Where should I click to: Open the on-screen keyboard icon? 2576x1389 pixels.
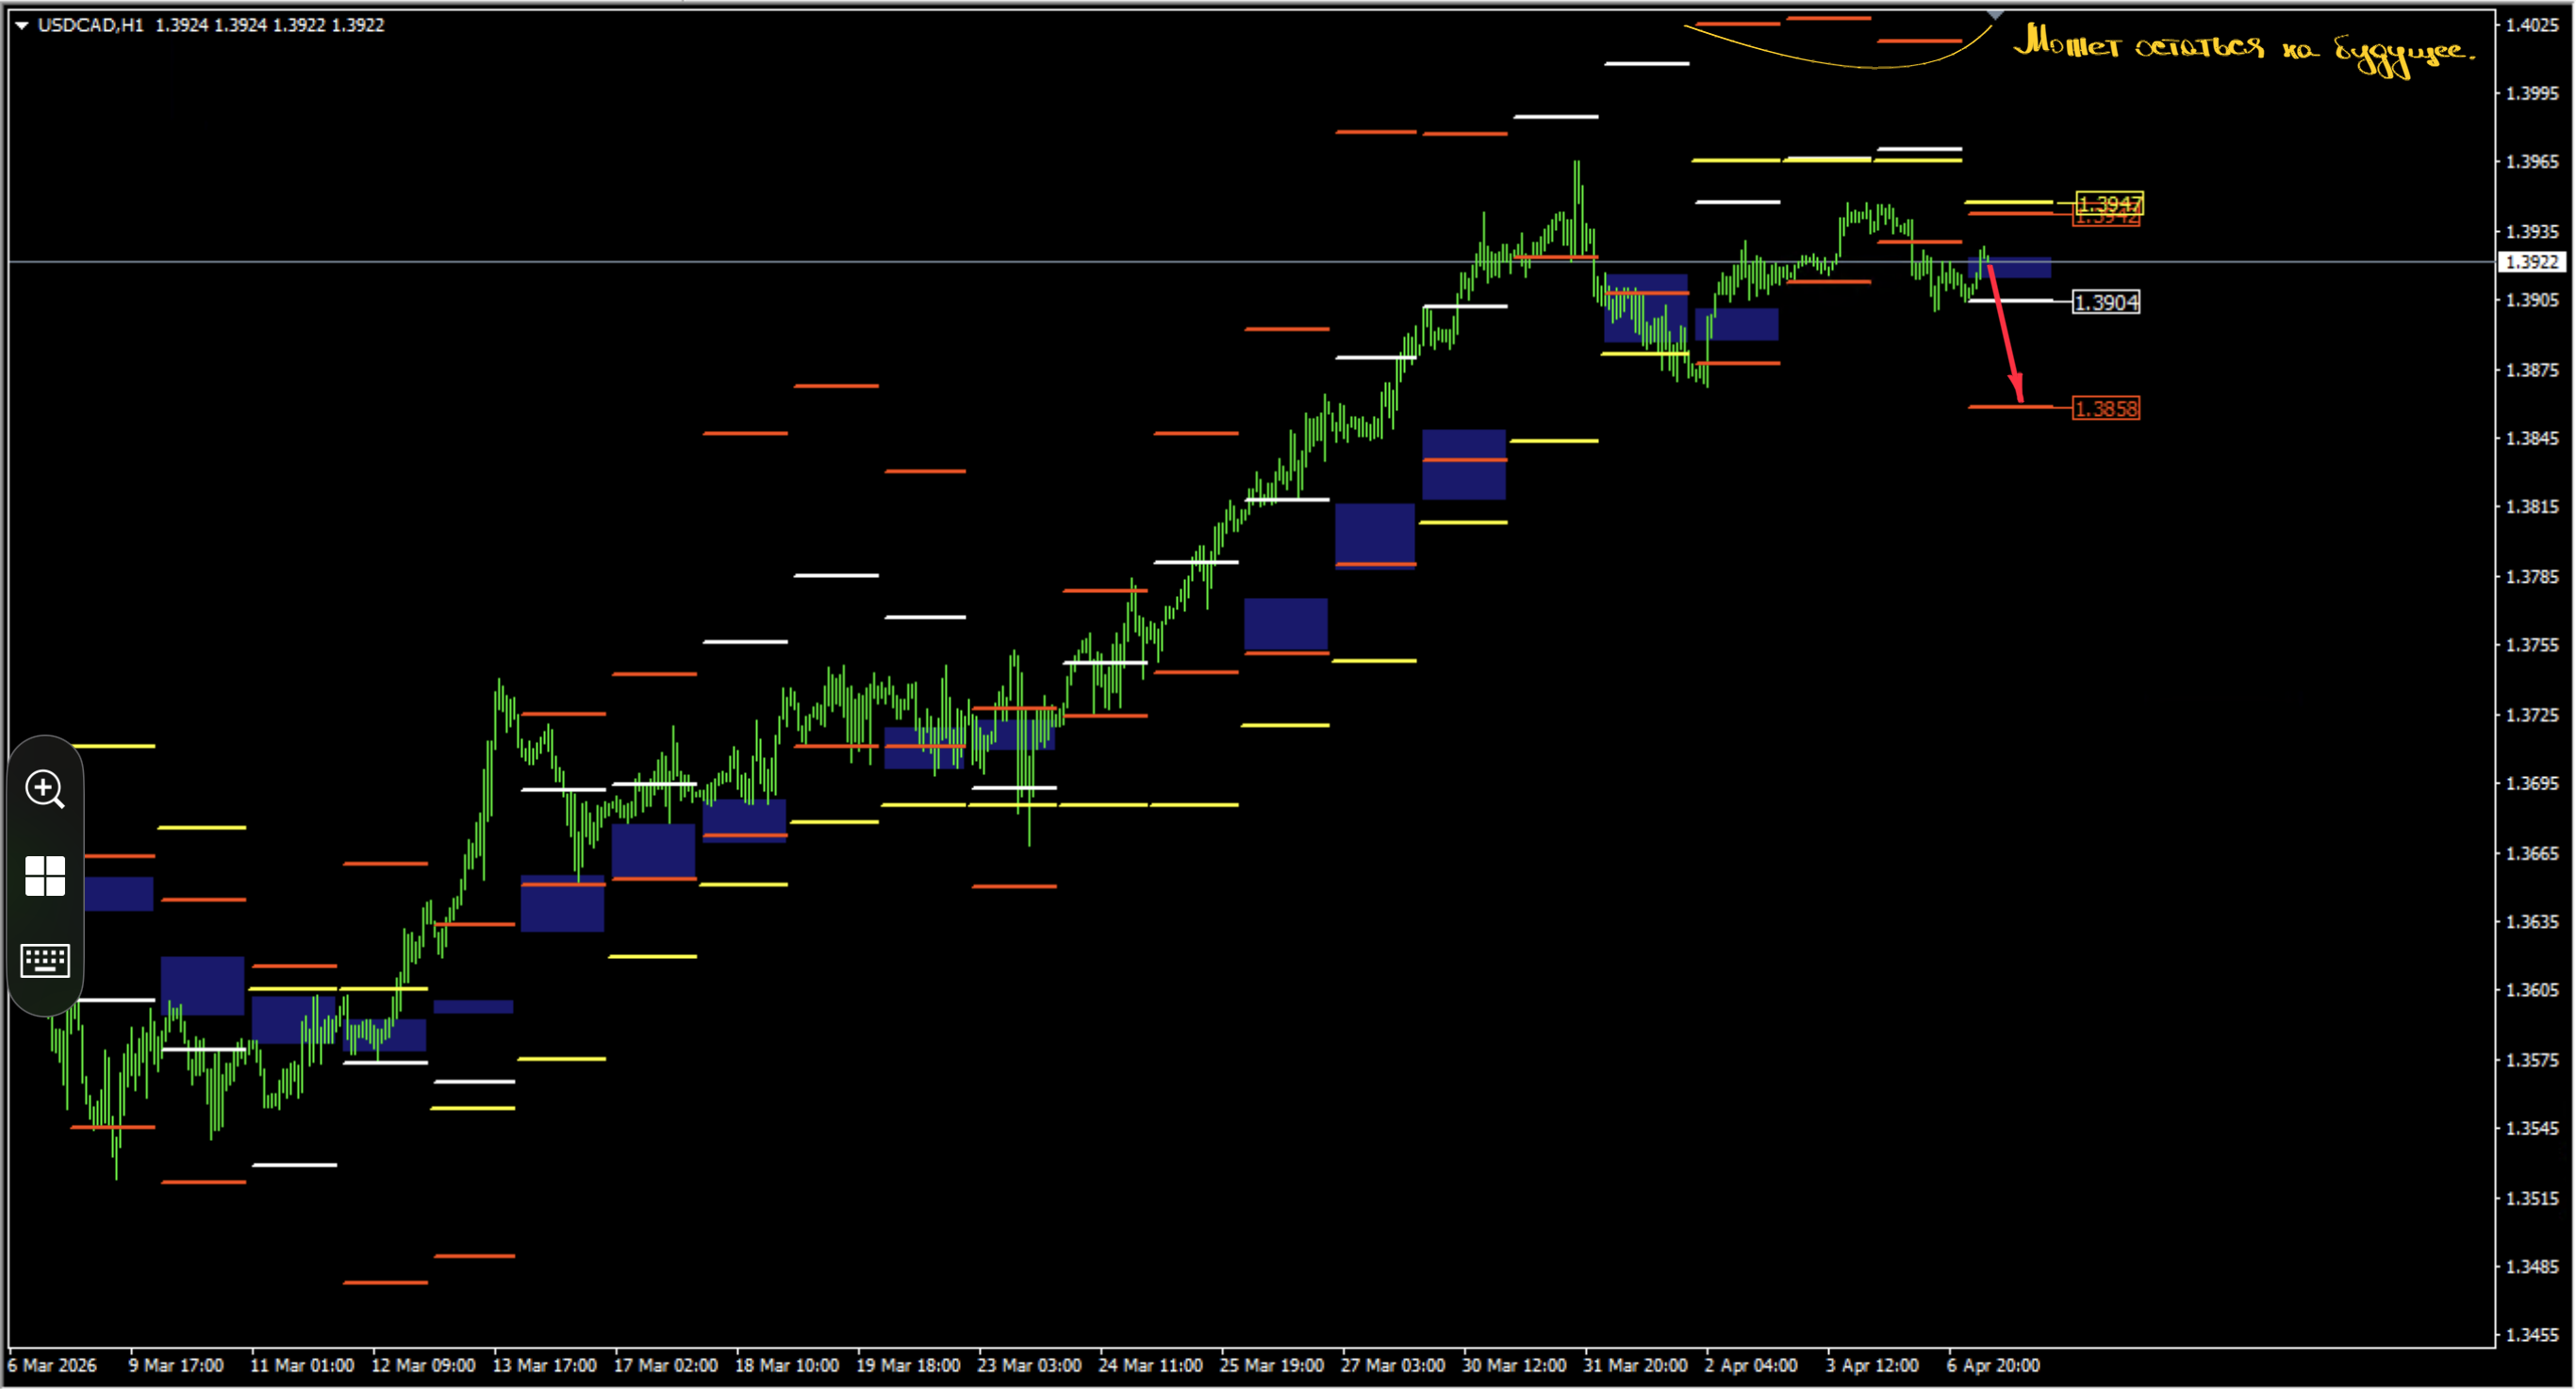click(44, 961)
